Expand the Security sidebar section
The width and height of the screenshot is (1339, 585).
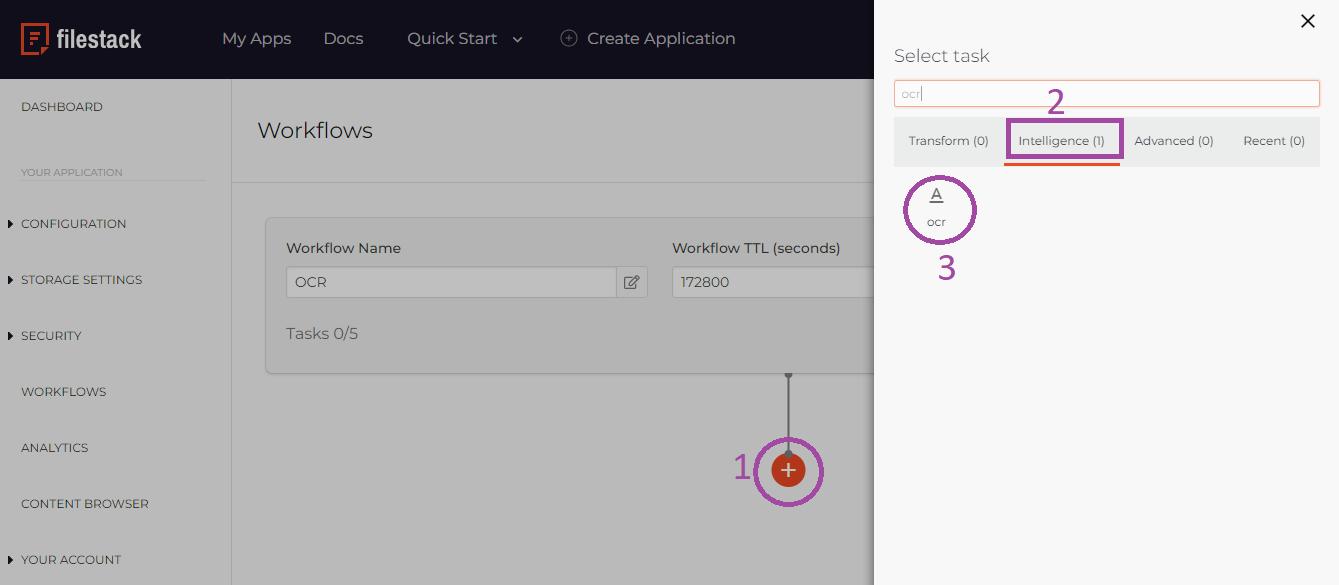click(51, 336)
